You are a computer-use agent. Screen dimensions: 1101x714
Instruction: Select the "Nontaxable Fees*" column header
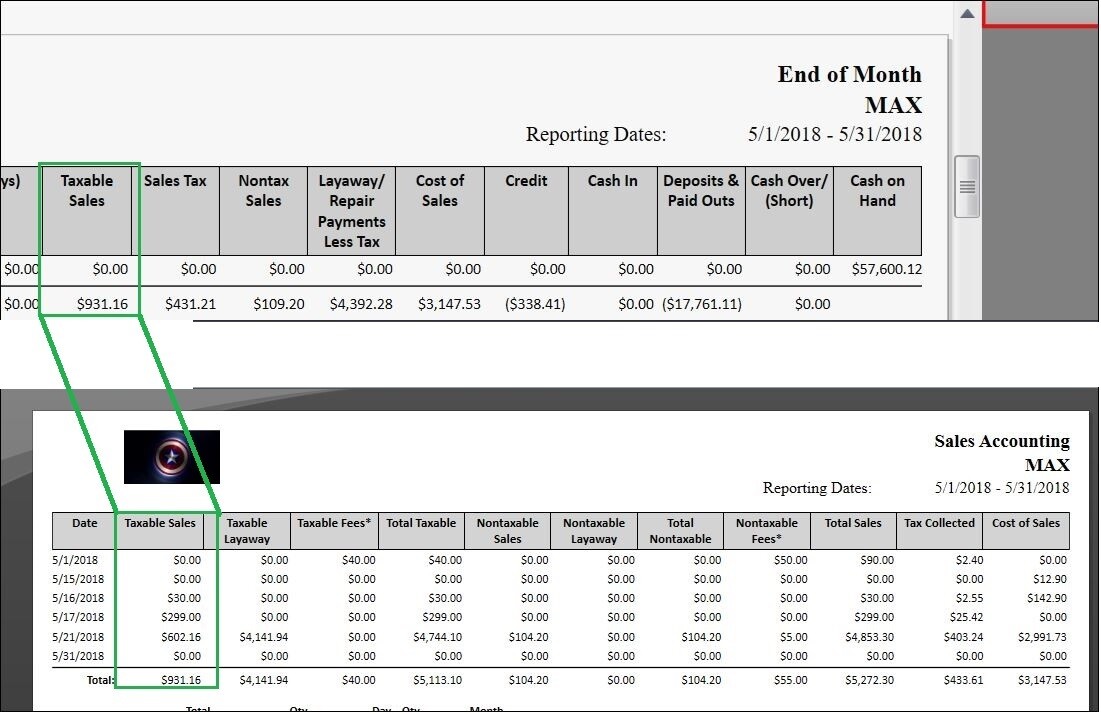click(x=767, y=531)
